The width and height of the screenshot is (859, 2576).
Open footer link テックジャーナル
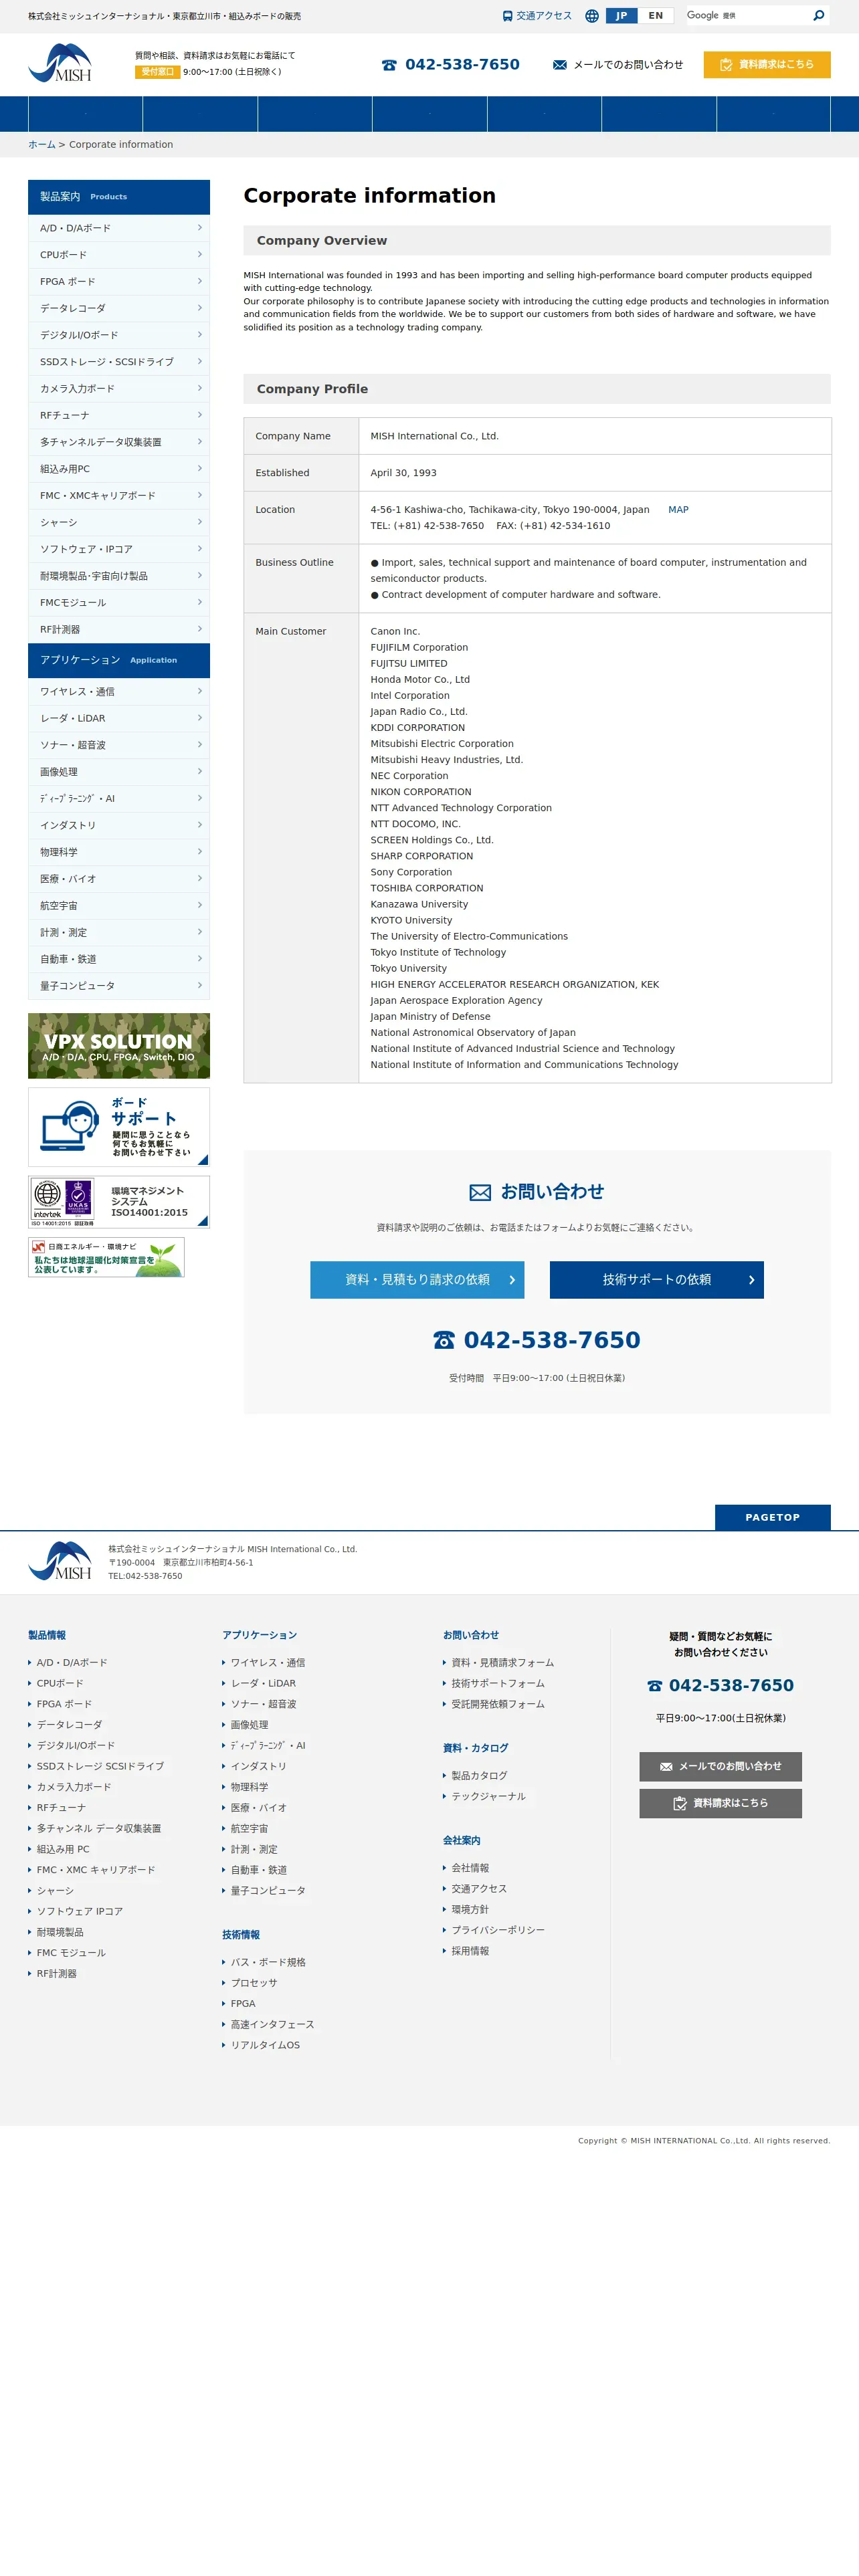point(488,1797)
